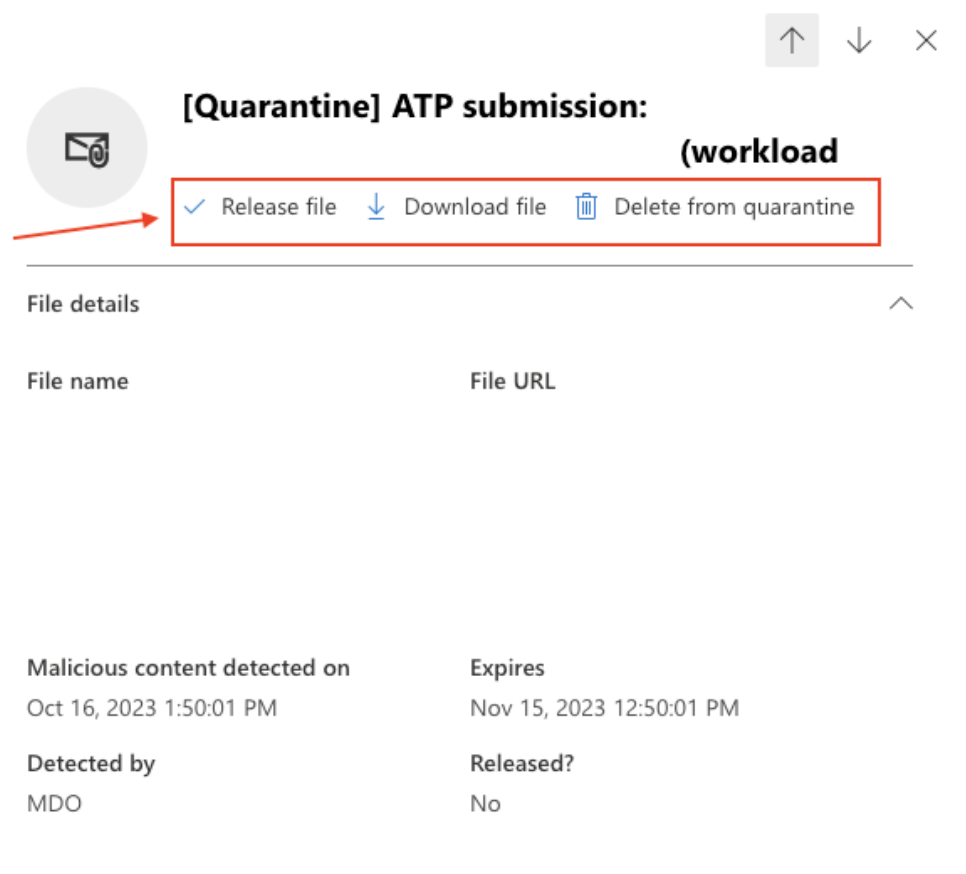Dismiss the quarantine details panel
This screenshot has width=966, height=874.
pos(926,40)
